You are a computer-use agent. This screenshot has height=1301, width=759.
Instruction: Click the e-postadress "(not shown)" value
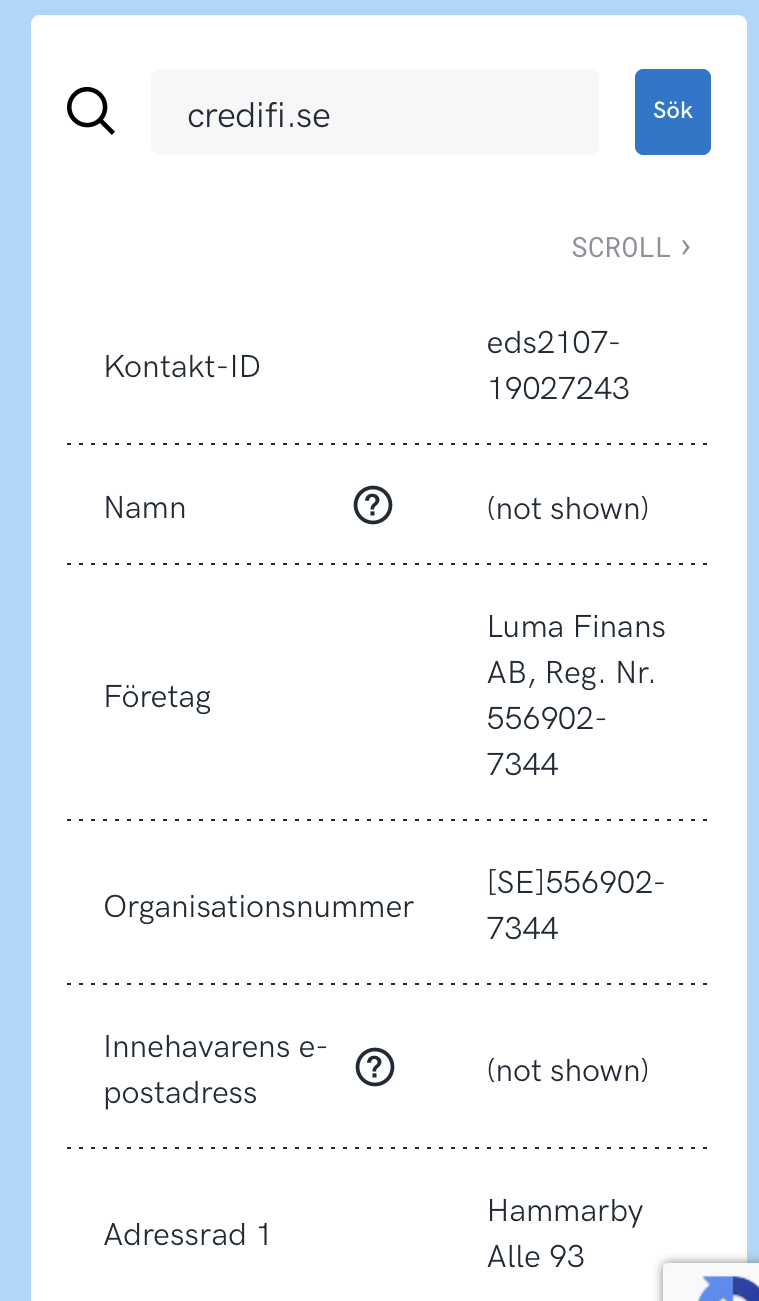click(568, 1071)
